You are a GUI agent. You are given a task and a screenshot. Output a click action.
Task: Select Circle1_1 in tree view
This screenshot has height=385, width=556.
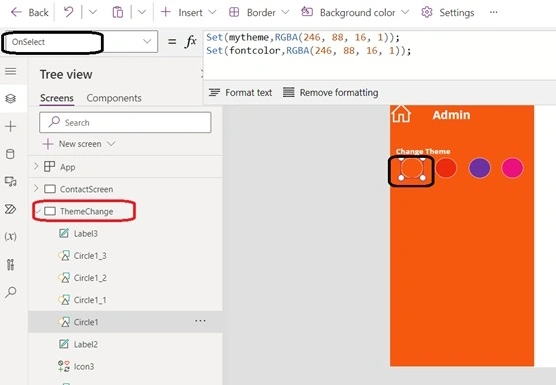90,300
